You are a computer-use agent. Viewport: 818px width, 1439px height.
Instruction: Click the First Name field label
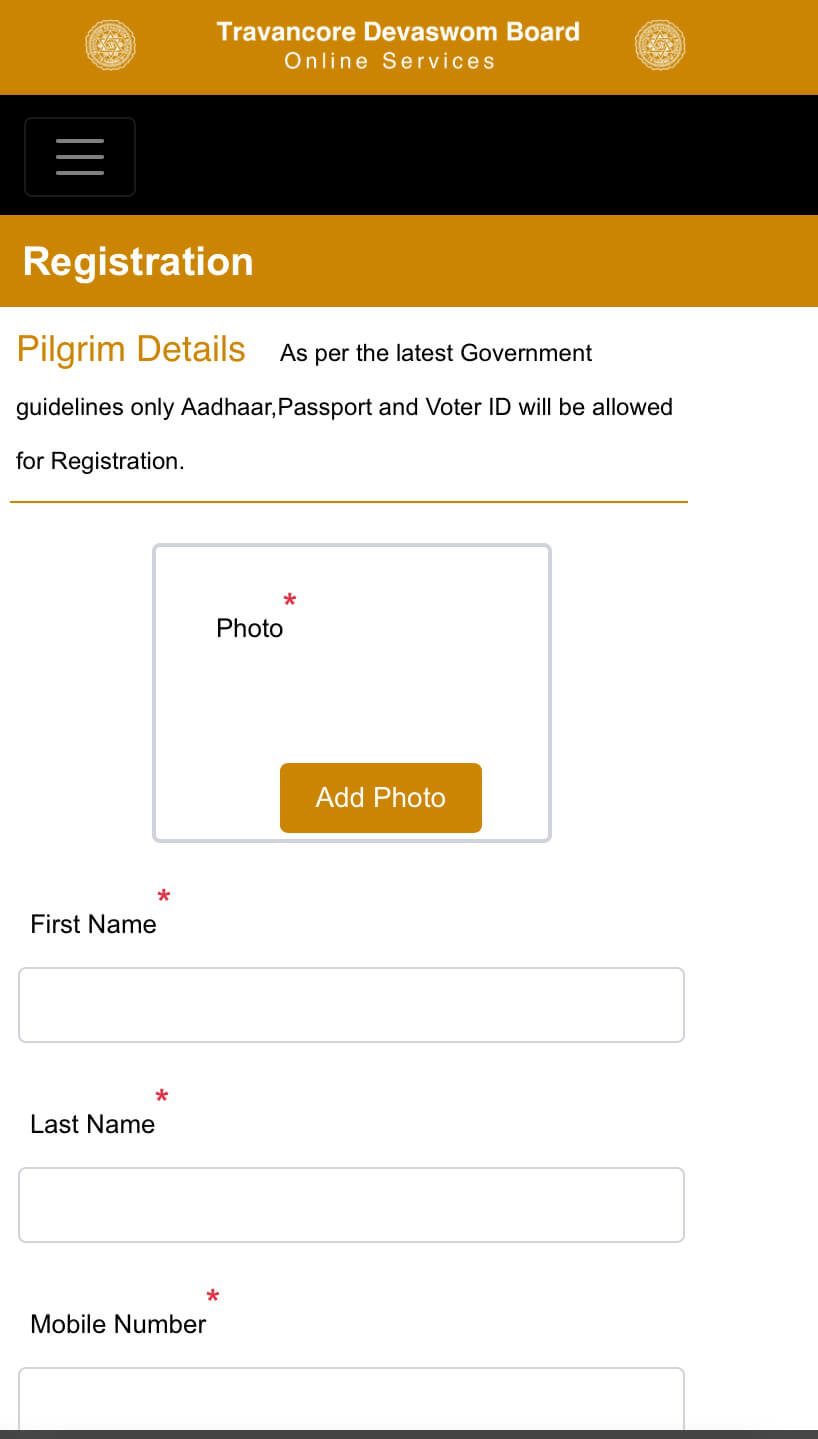93,924
